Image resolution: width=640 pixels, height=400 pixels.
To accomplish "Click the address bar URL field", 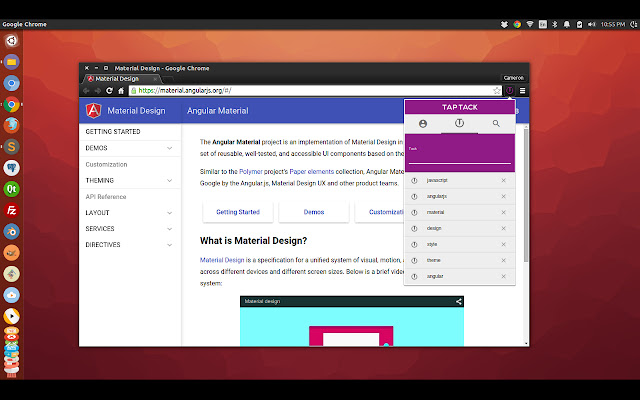I will point(315,91).
